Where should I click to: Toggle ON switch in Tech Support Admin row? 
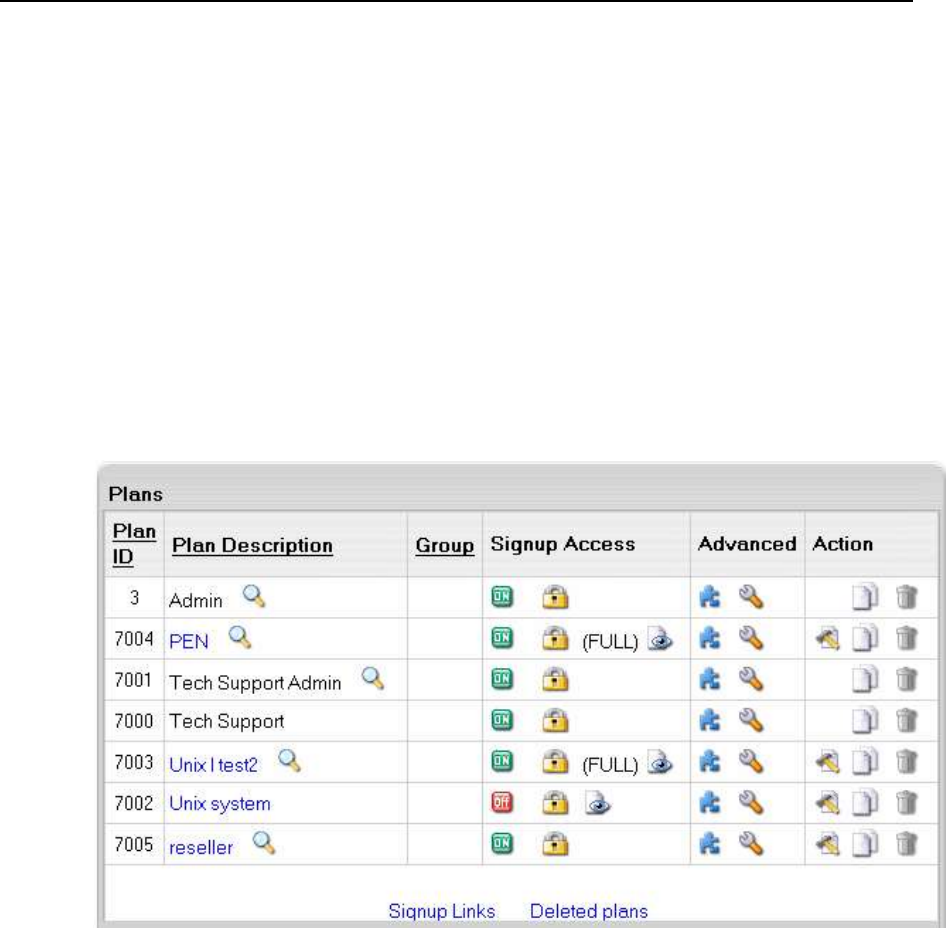(502, 679)
